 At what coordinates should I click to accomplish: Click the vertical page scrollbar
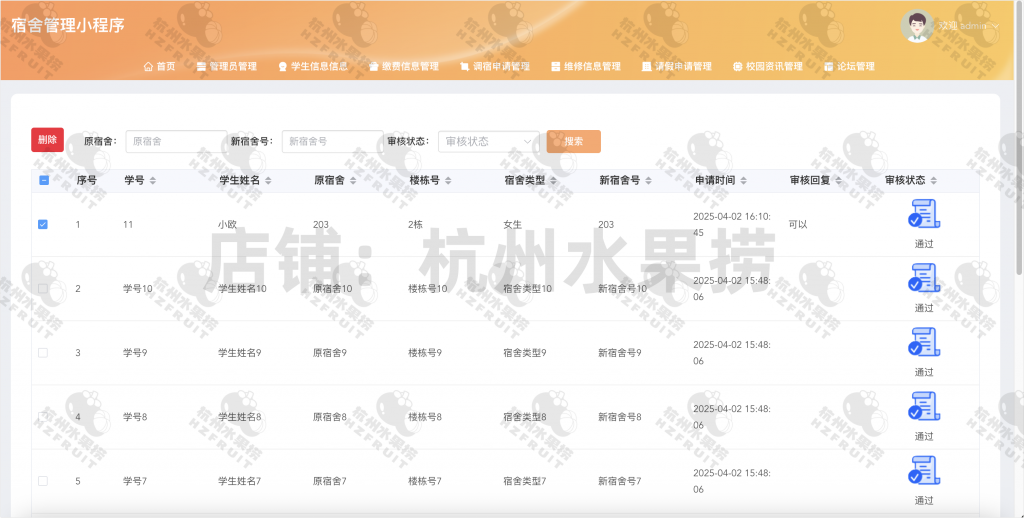pyautogui.click(x=1020, y=137)
